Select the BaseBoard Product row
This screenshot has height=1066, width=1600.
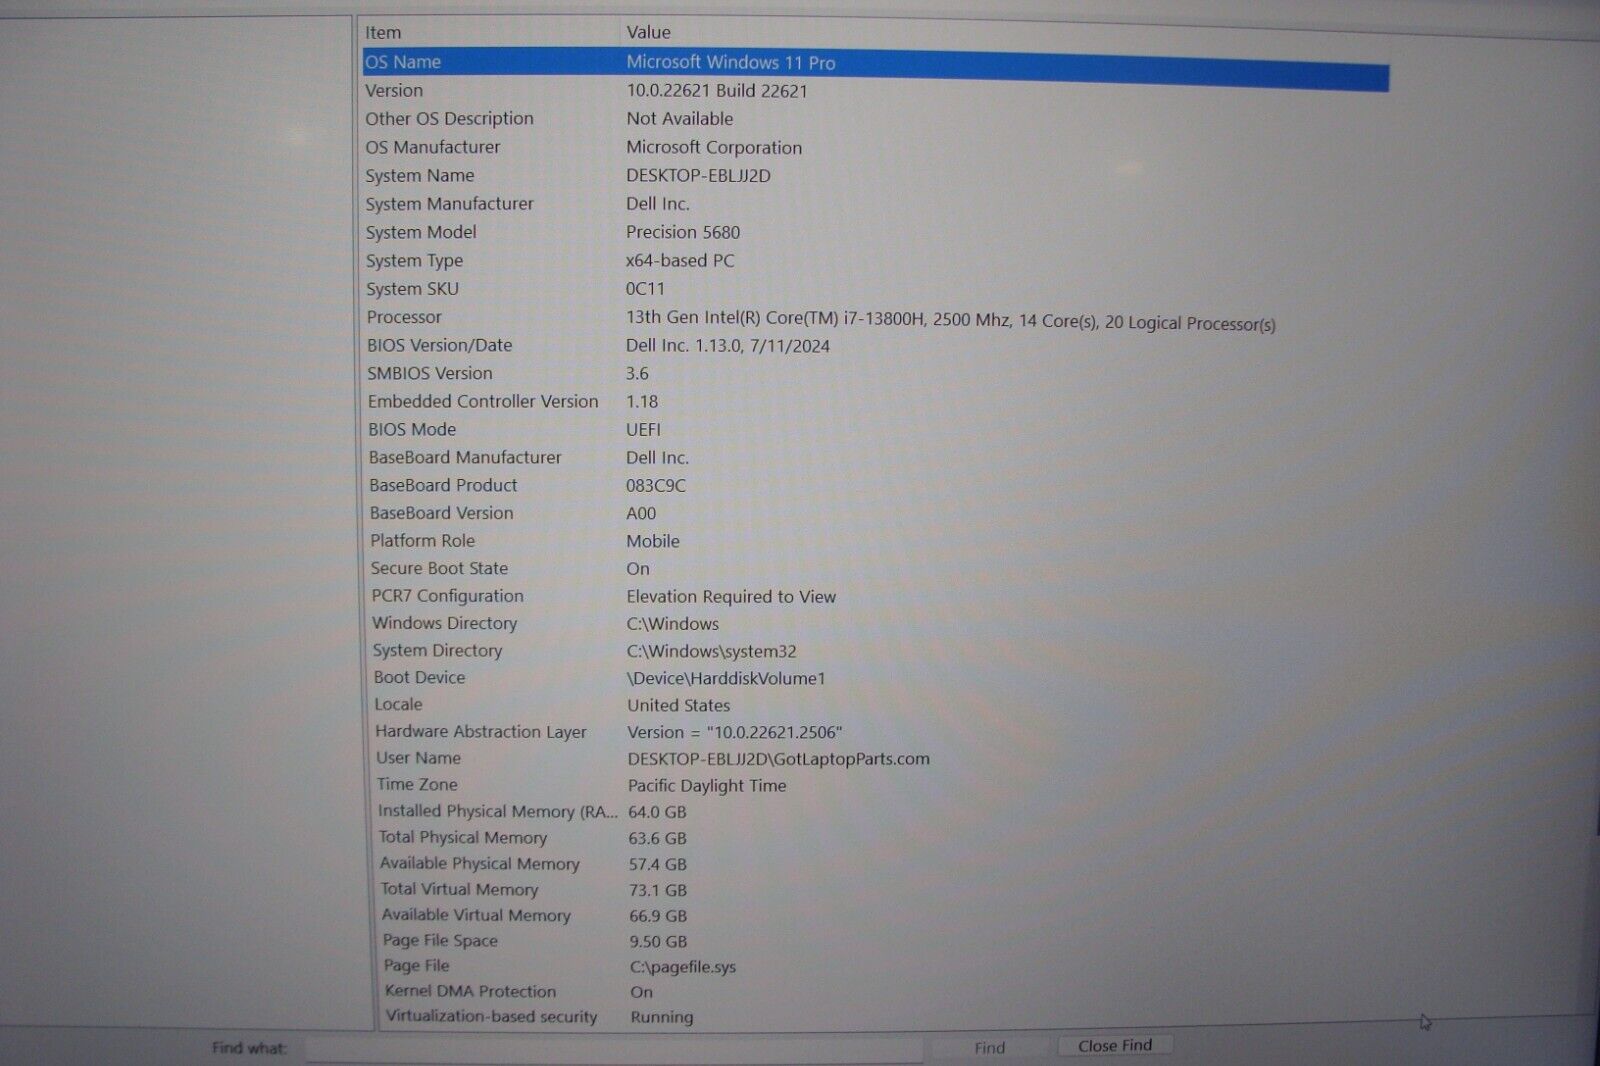tap(876, 485)
